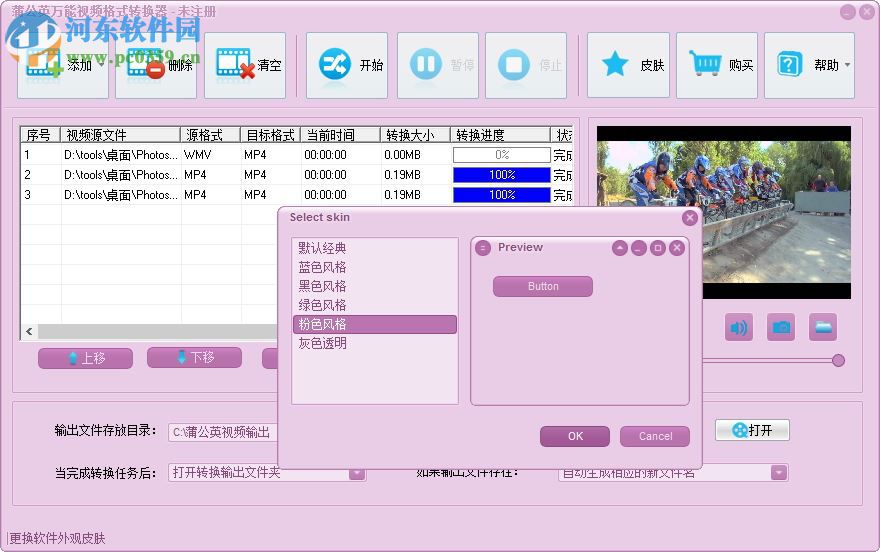Select 蓝色风格 skin in list
This screenshot has height=552, width=880.
point(374,267)
